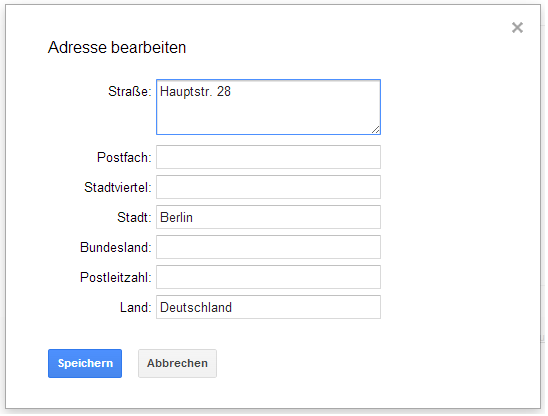The height and width of the screenshot is (416, 548).
Task: Select the 'Stadtviertel:' label
Action: 118,187
